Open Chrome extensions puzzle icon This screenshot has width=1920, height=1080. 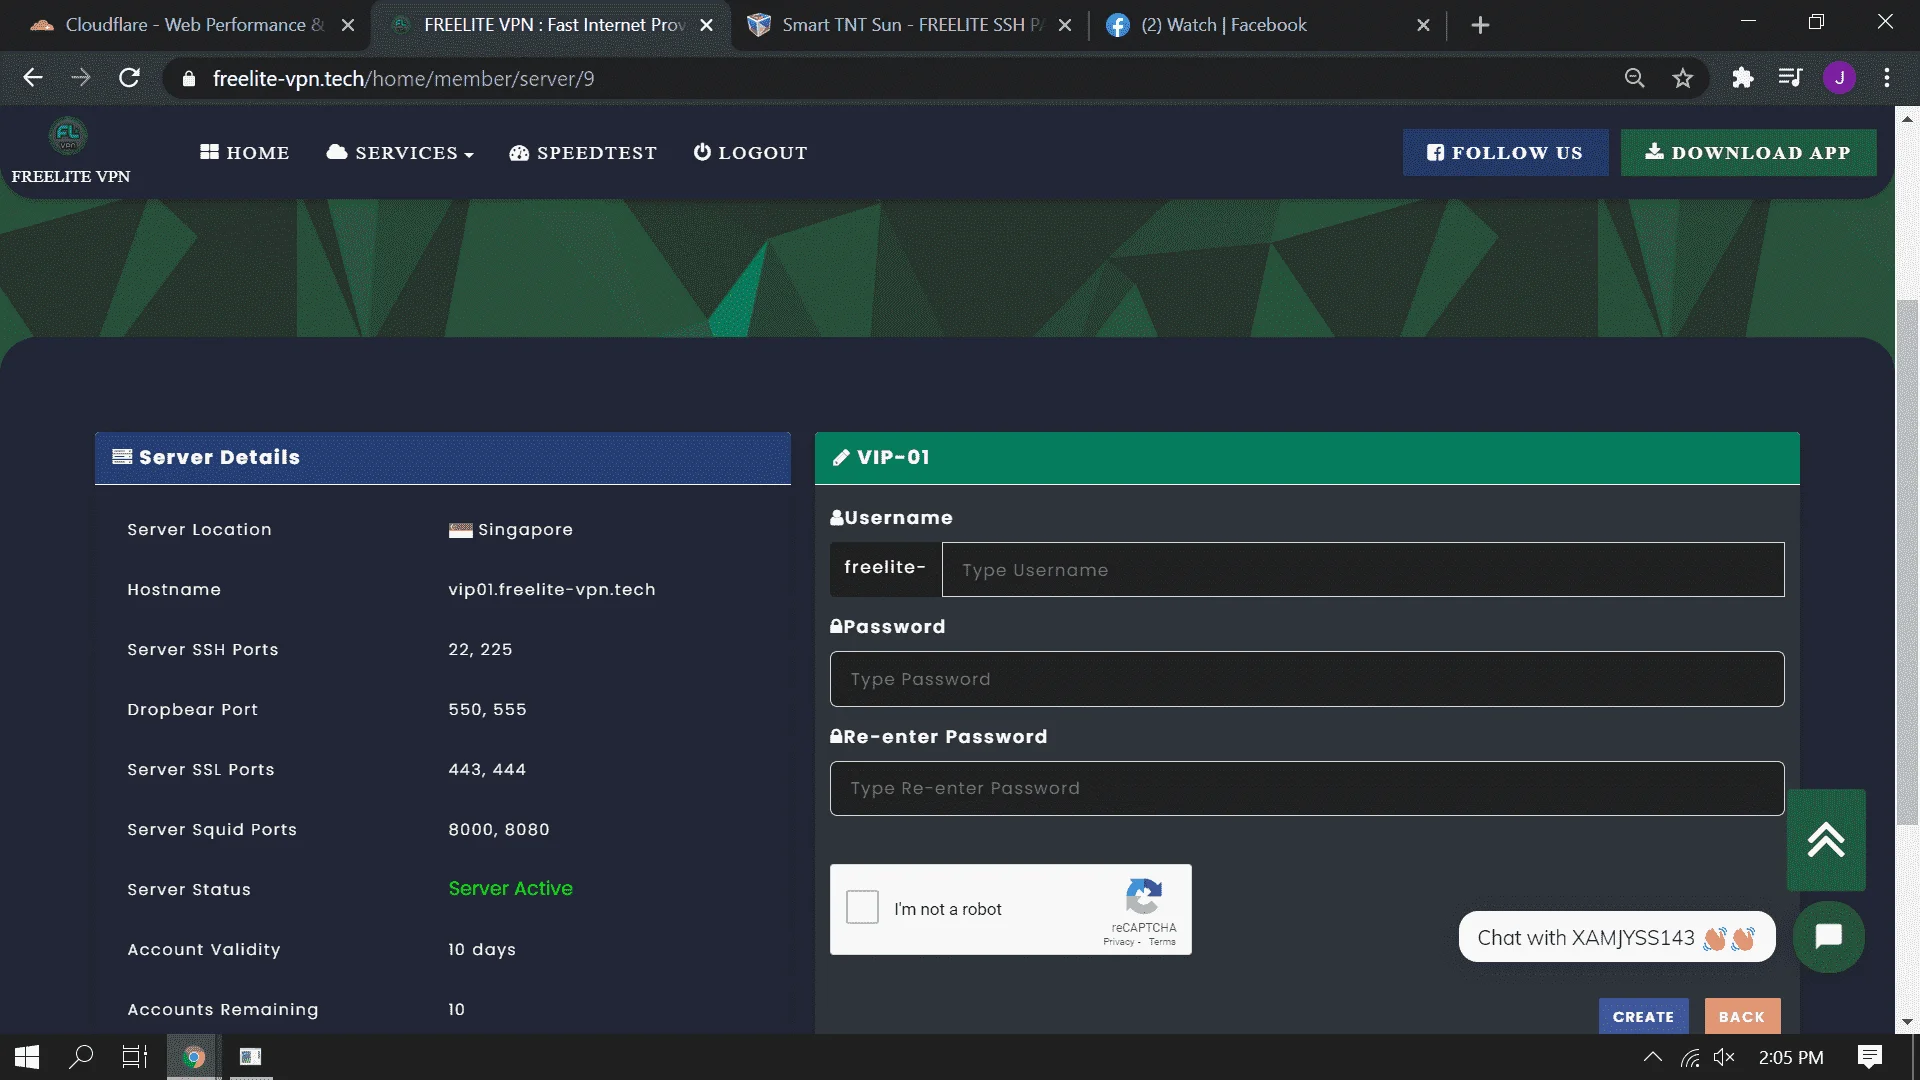tap(1743, 78)
